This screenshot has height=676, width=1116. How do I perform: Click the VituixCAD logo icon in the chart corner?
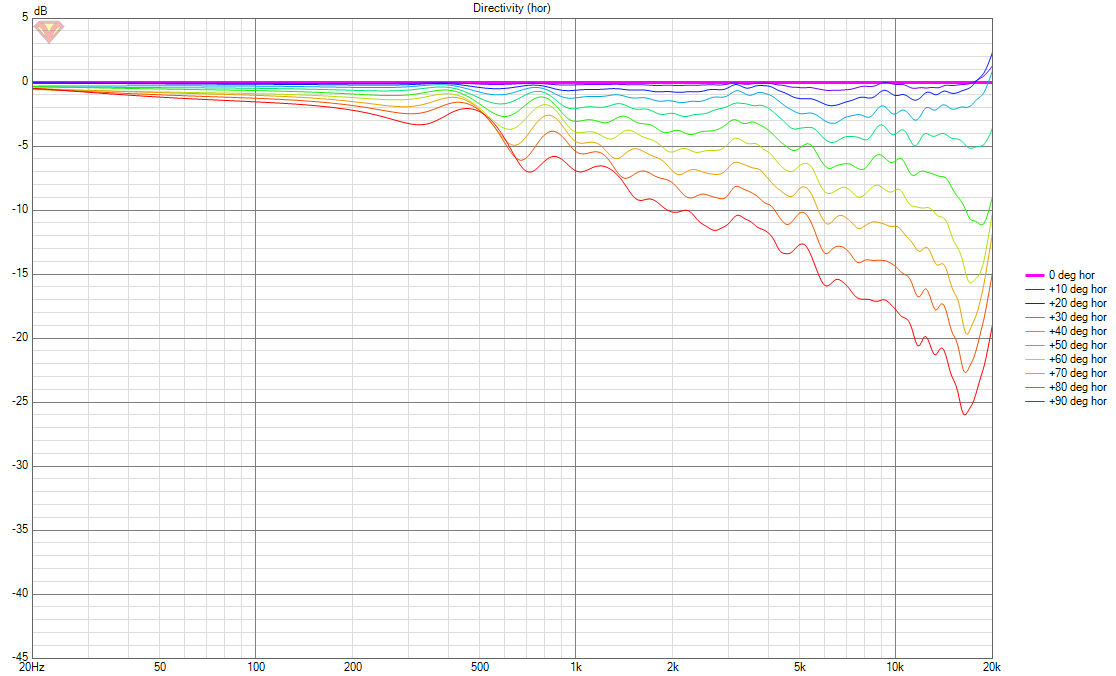click(49, 31)
